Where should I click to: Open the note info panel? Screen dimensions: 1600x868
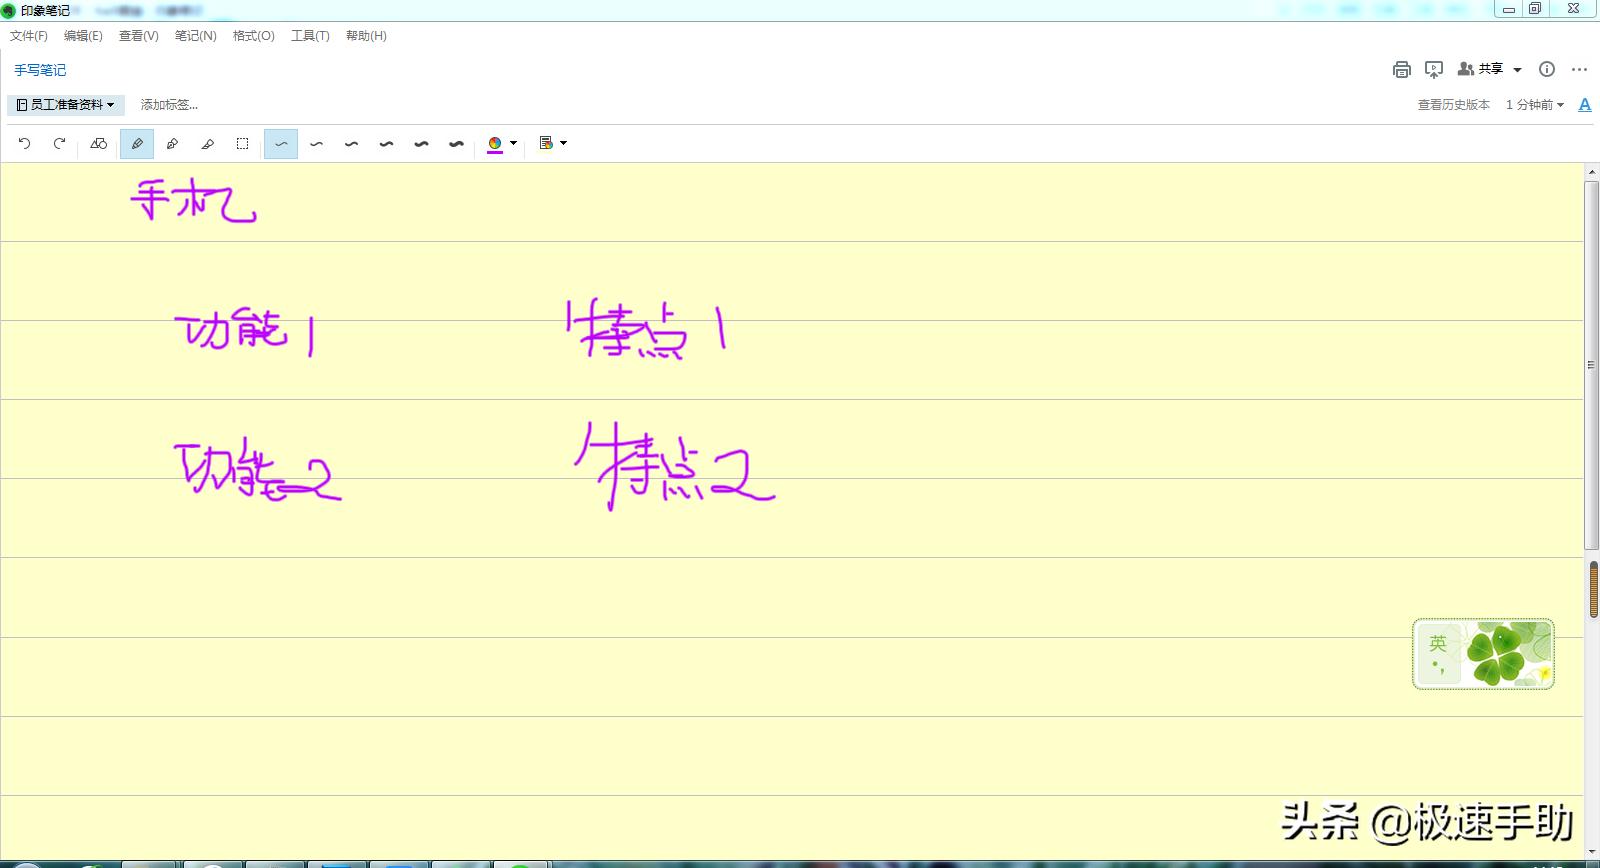(x=1547, y=69)
